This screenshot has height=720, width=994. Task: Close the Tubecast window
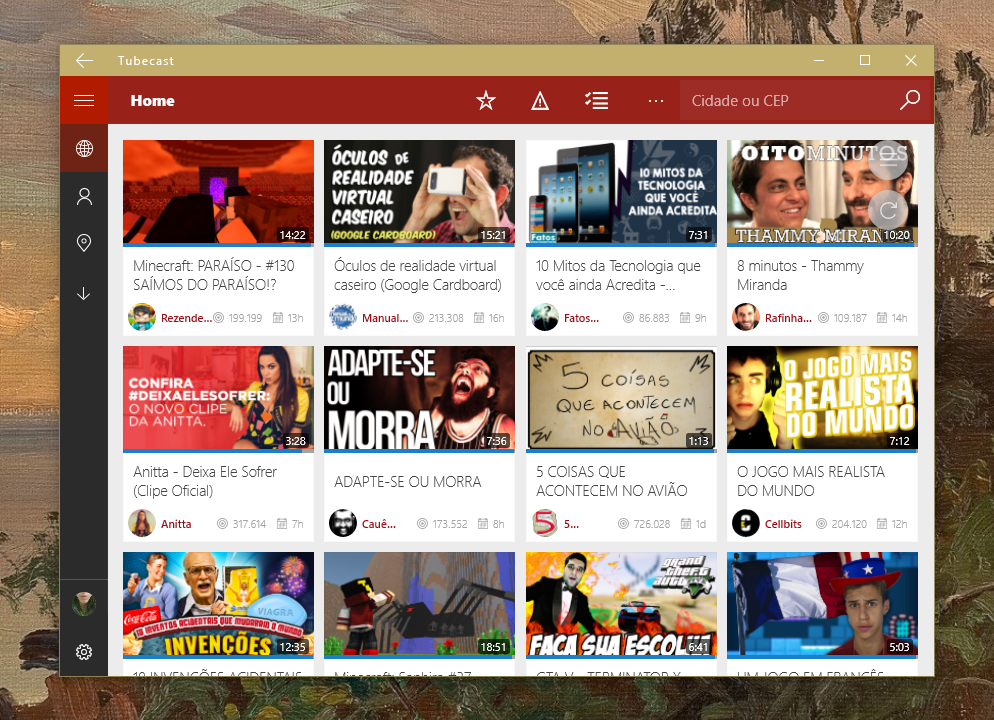[911, 60]
